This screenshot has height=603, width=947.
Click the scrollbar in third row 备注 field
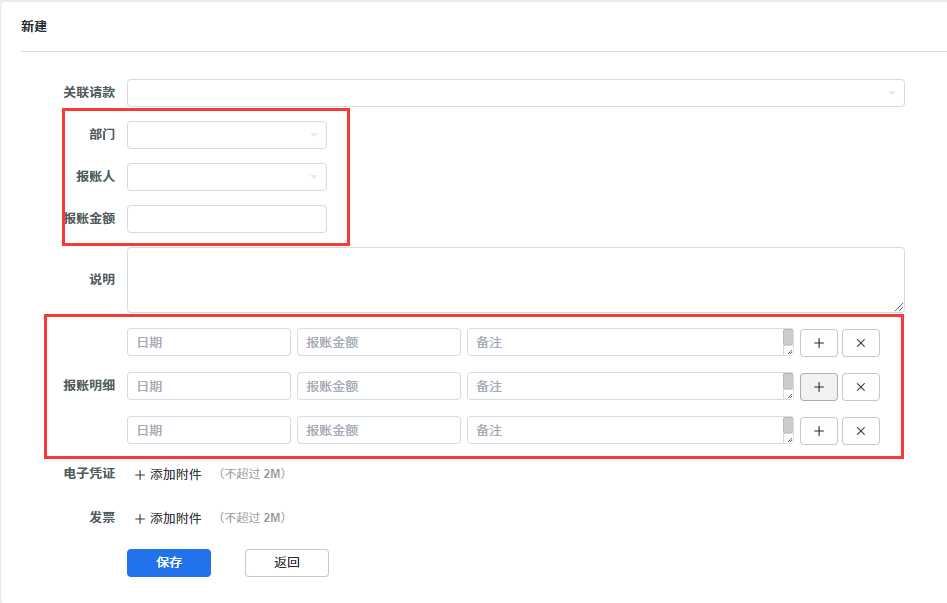pyautogui.click(x=788, y=425)
